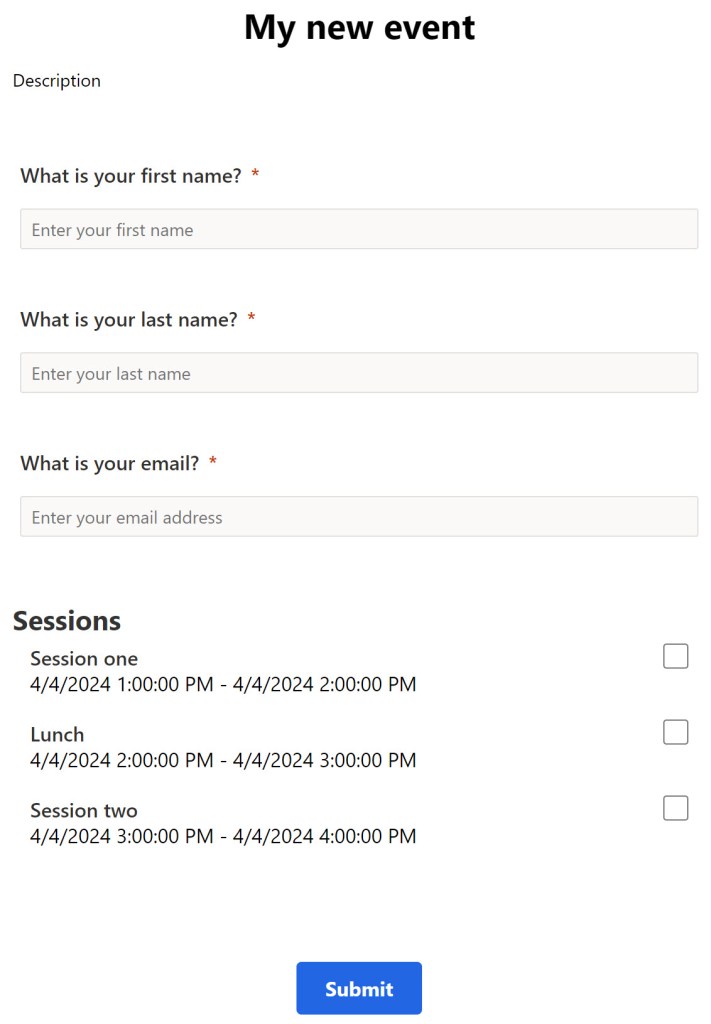Click the Session two 3:00 PM time range

[223, 837]
